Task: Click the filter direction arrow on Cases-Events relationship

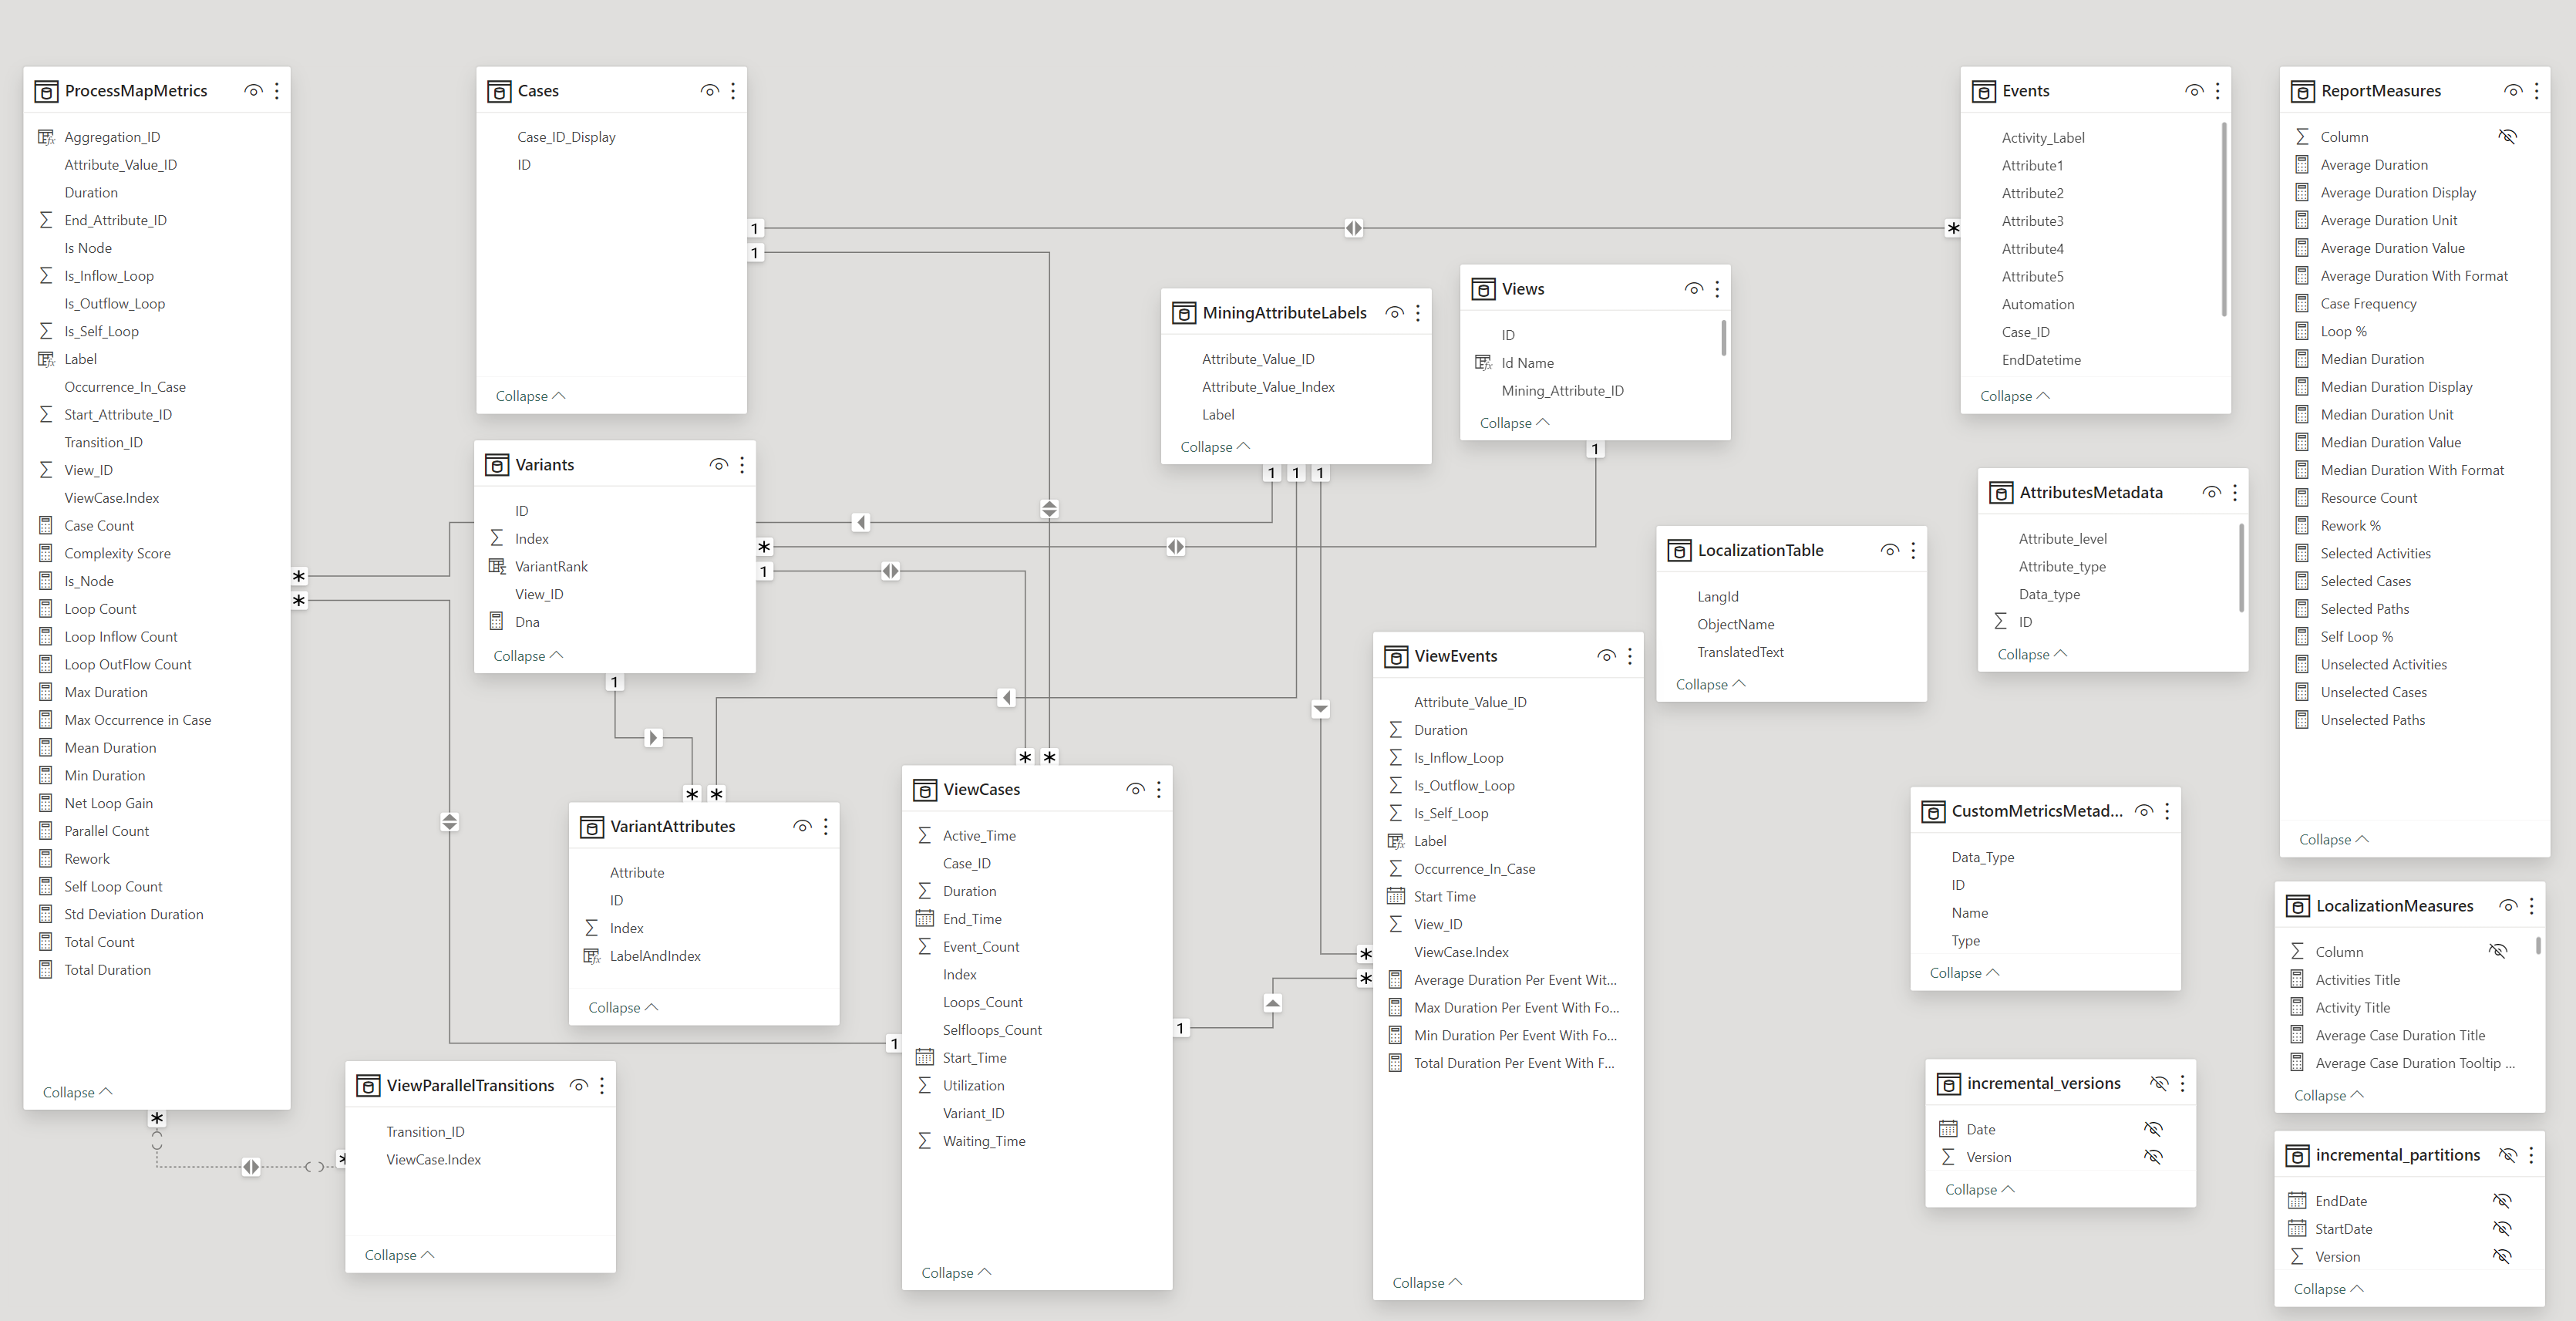Action: (x=1353, y=228)
